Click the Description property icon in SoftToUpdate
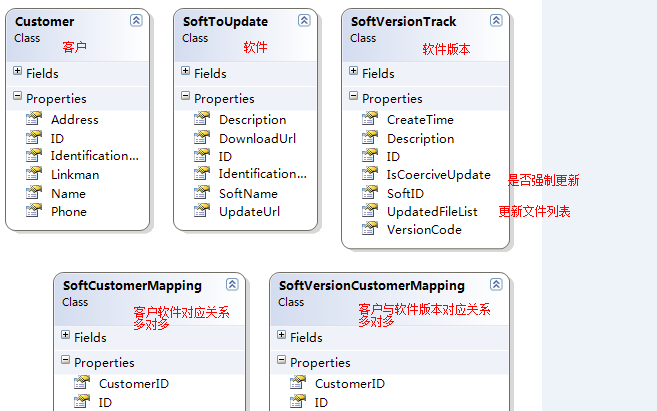Viewport: 657px width, 411px height. pos(202,119)
